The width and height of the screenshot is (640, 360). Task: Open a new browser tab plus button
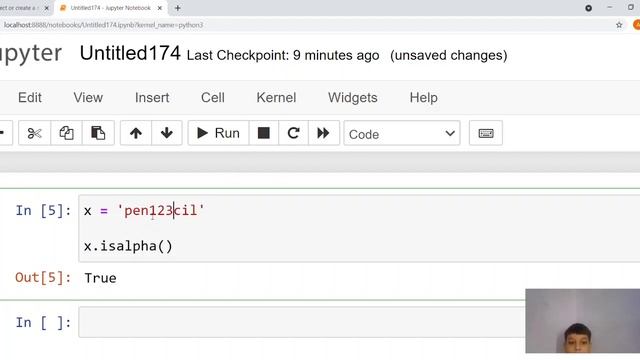pyautogui.click(x=178, y=8)
